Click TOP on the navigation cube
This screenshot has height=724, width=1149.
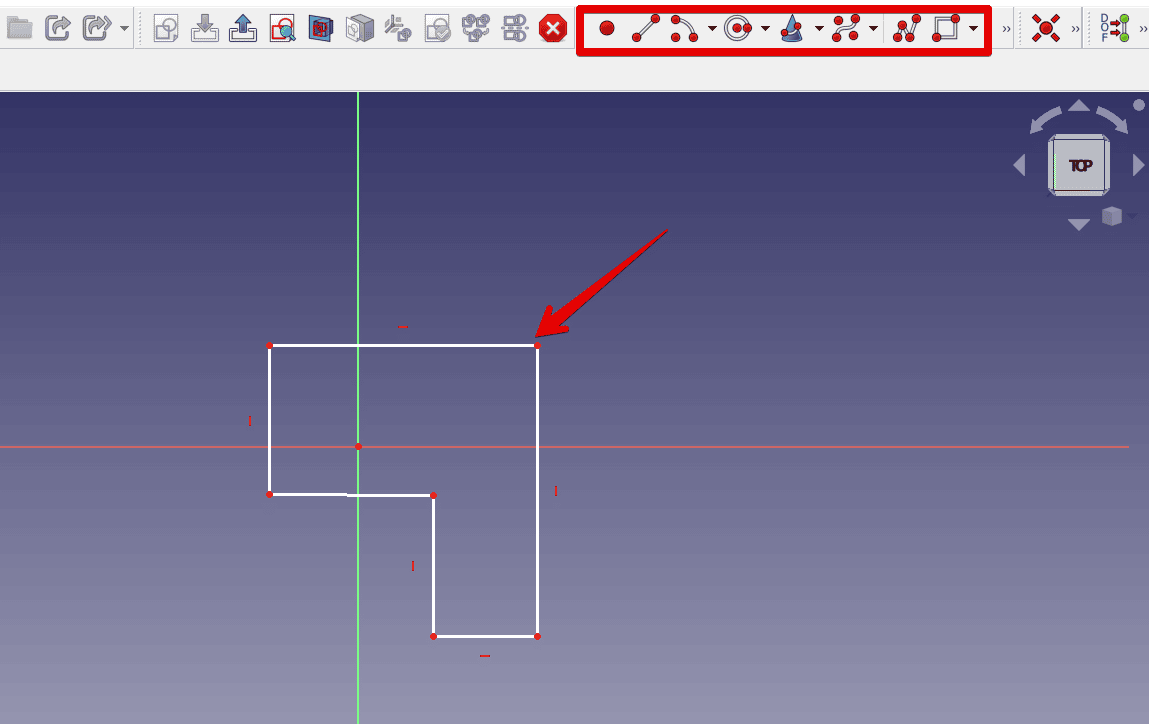click(x=1078, y=165)
